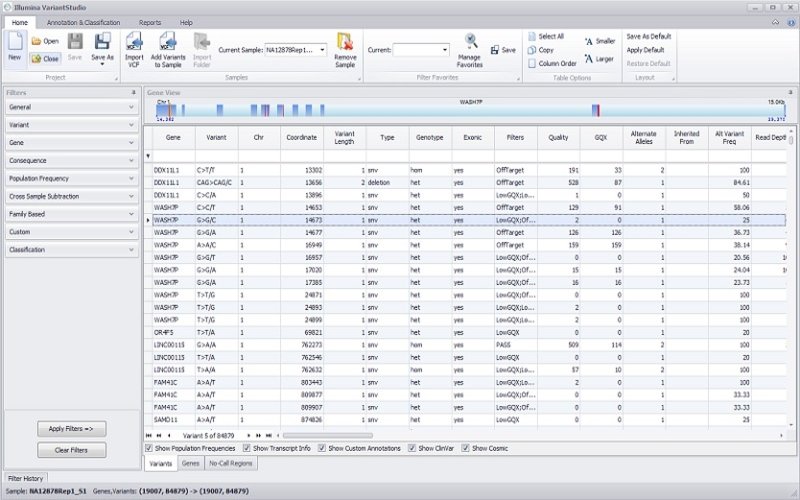Screen dimensions: 800x500
Task: Expand the Population Frequency filter section
Action: point(71,177)
